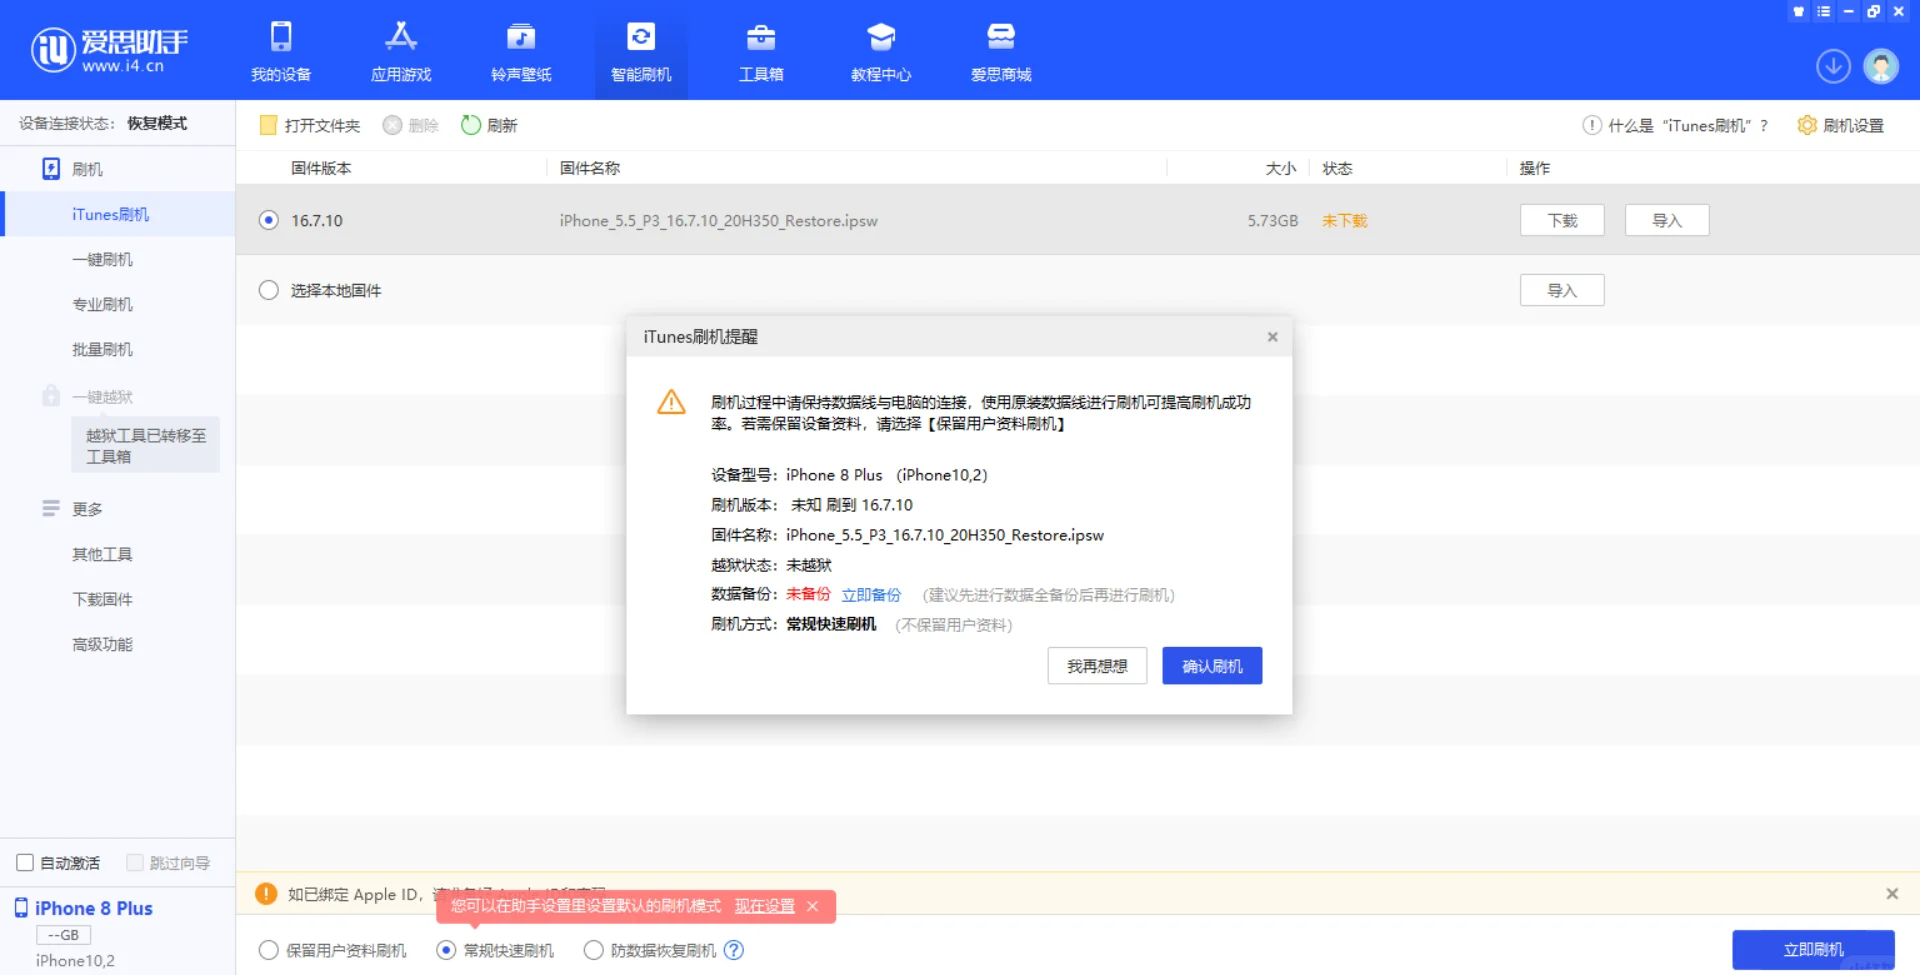The height and width of the screenshot is (975, 1920).
Task: Click the 更多 sidebar section icon
Action: [x=51, y=509]
